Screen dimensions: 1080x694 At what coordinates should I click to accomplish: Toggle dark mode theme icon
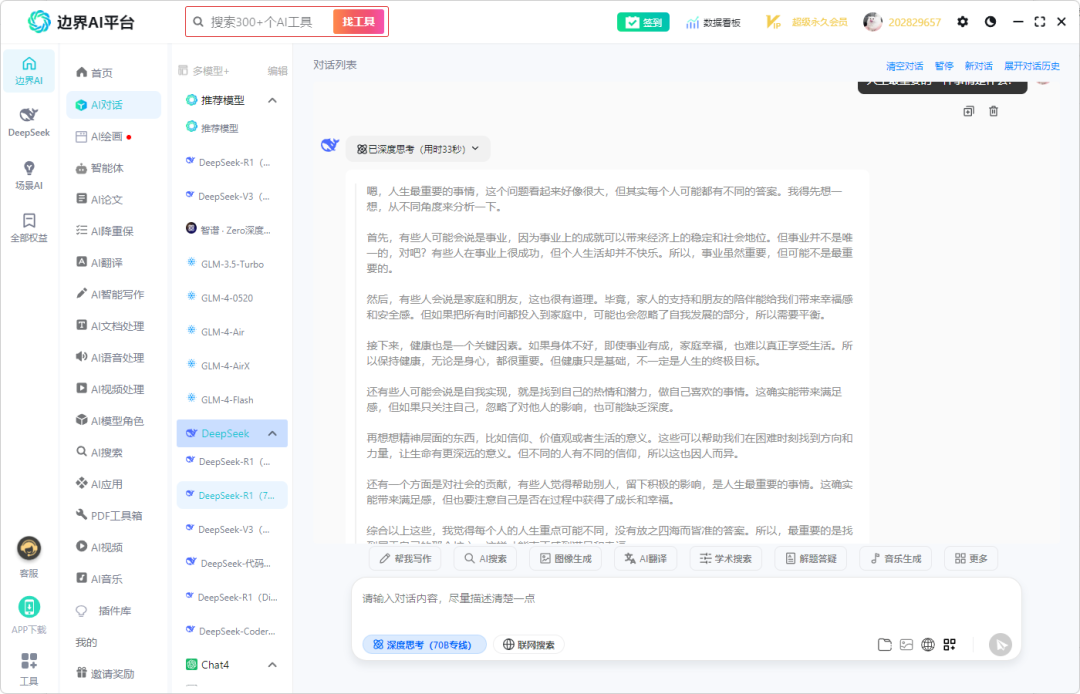coord(990,21)
